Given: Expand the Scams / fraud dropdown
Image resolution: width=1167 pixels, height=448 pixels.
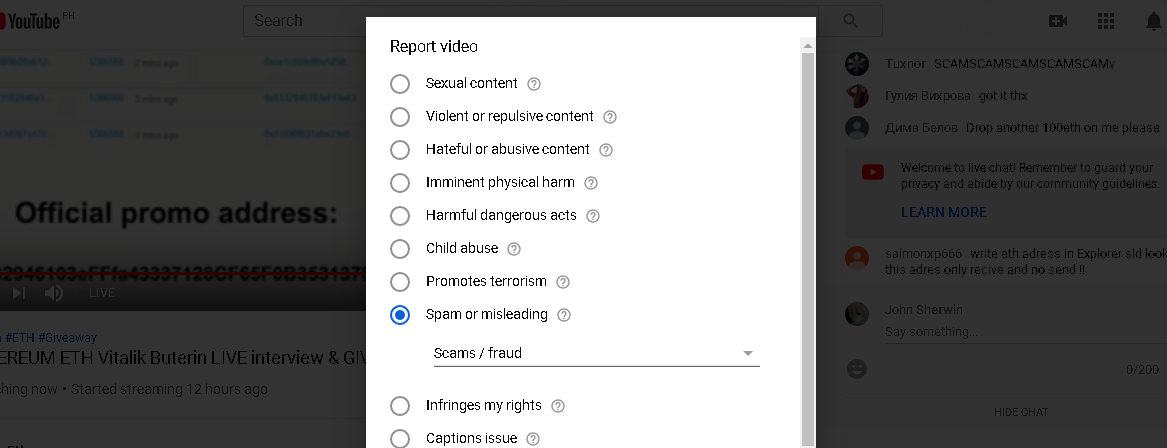Looking at the screenshot, I should pyautogui.click(x=596, y=353).
